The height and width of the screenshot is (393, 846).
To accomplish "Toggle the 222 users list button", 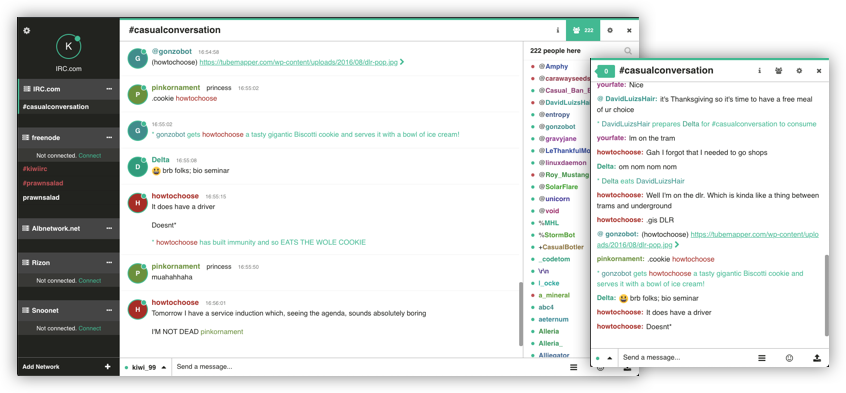I will click(x=583, y=30).
